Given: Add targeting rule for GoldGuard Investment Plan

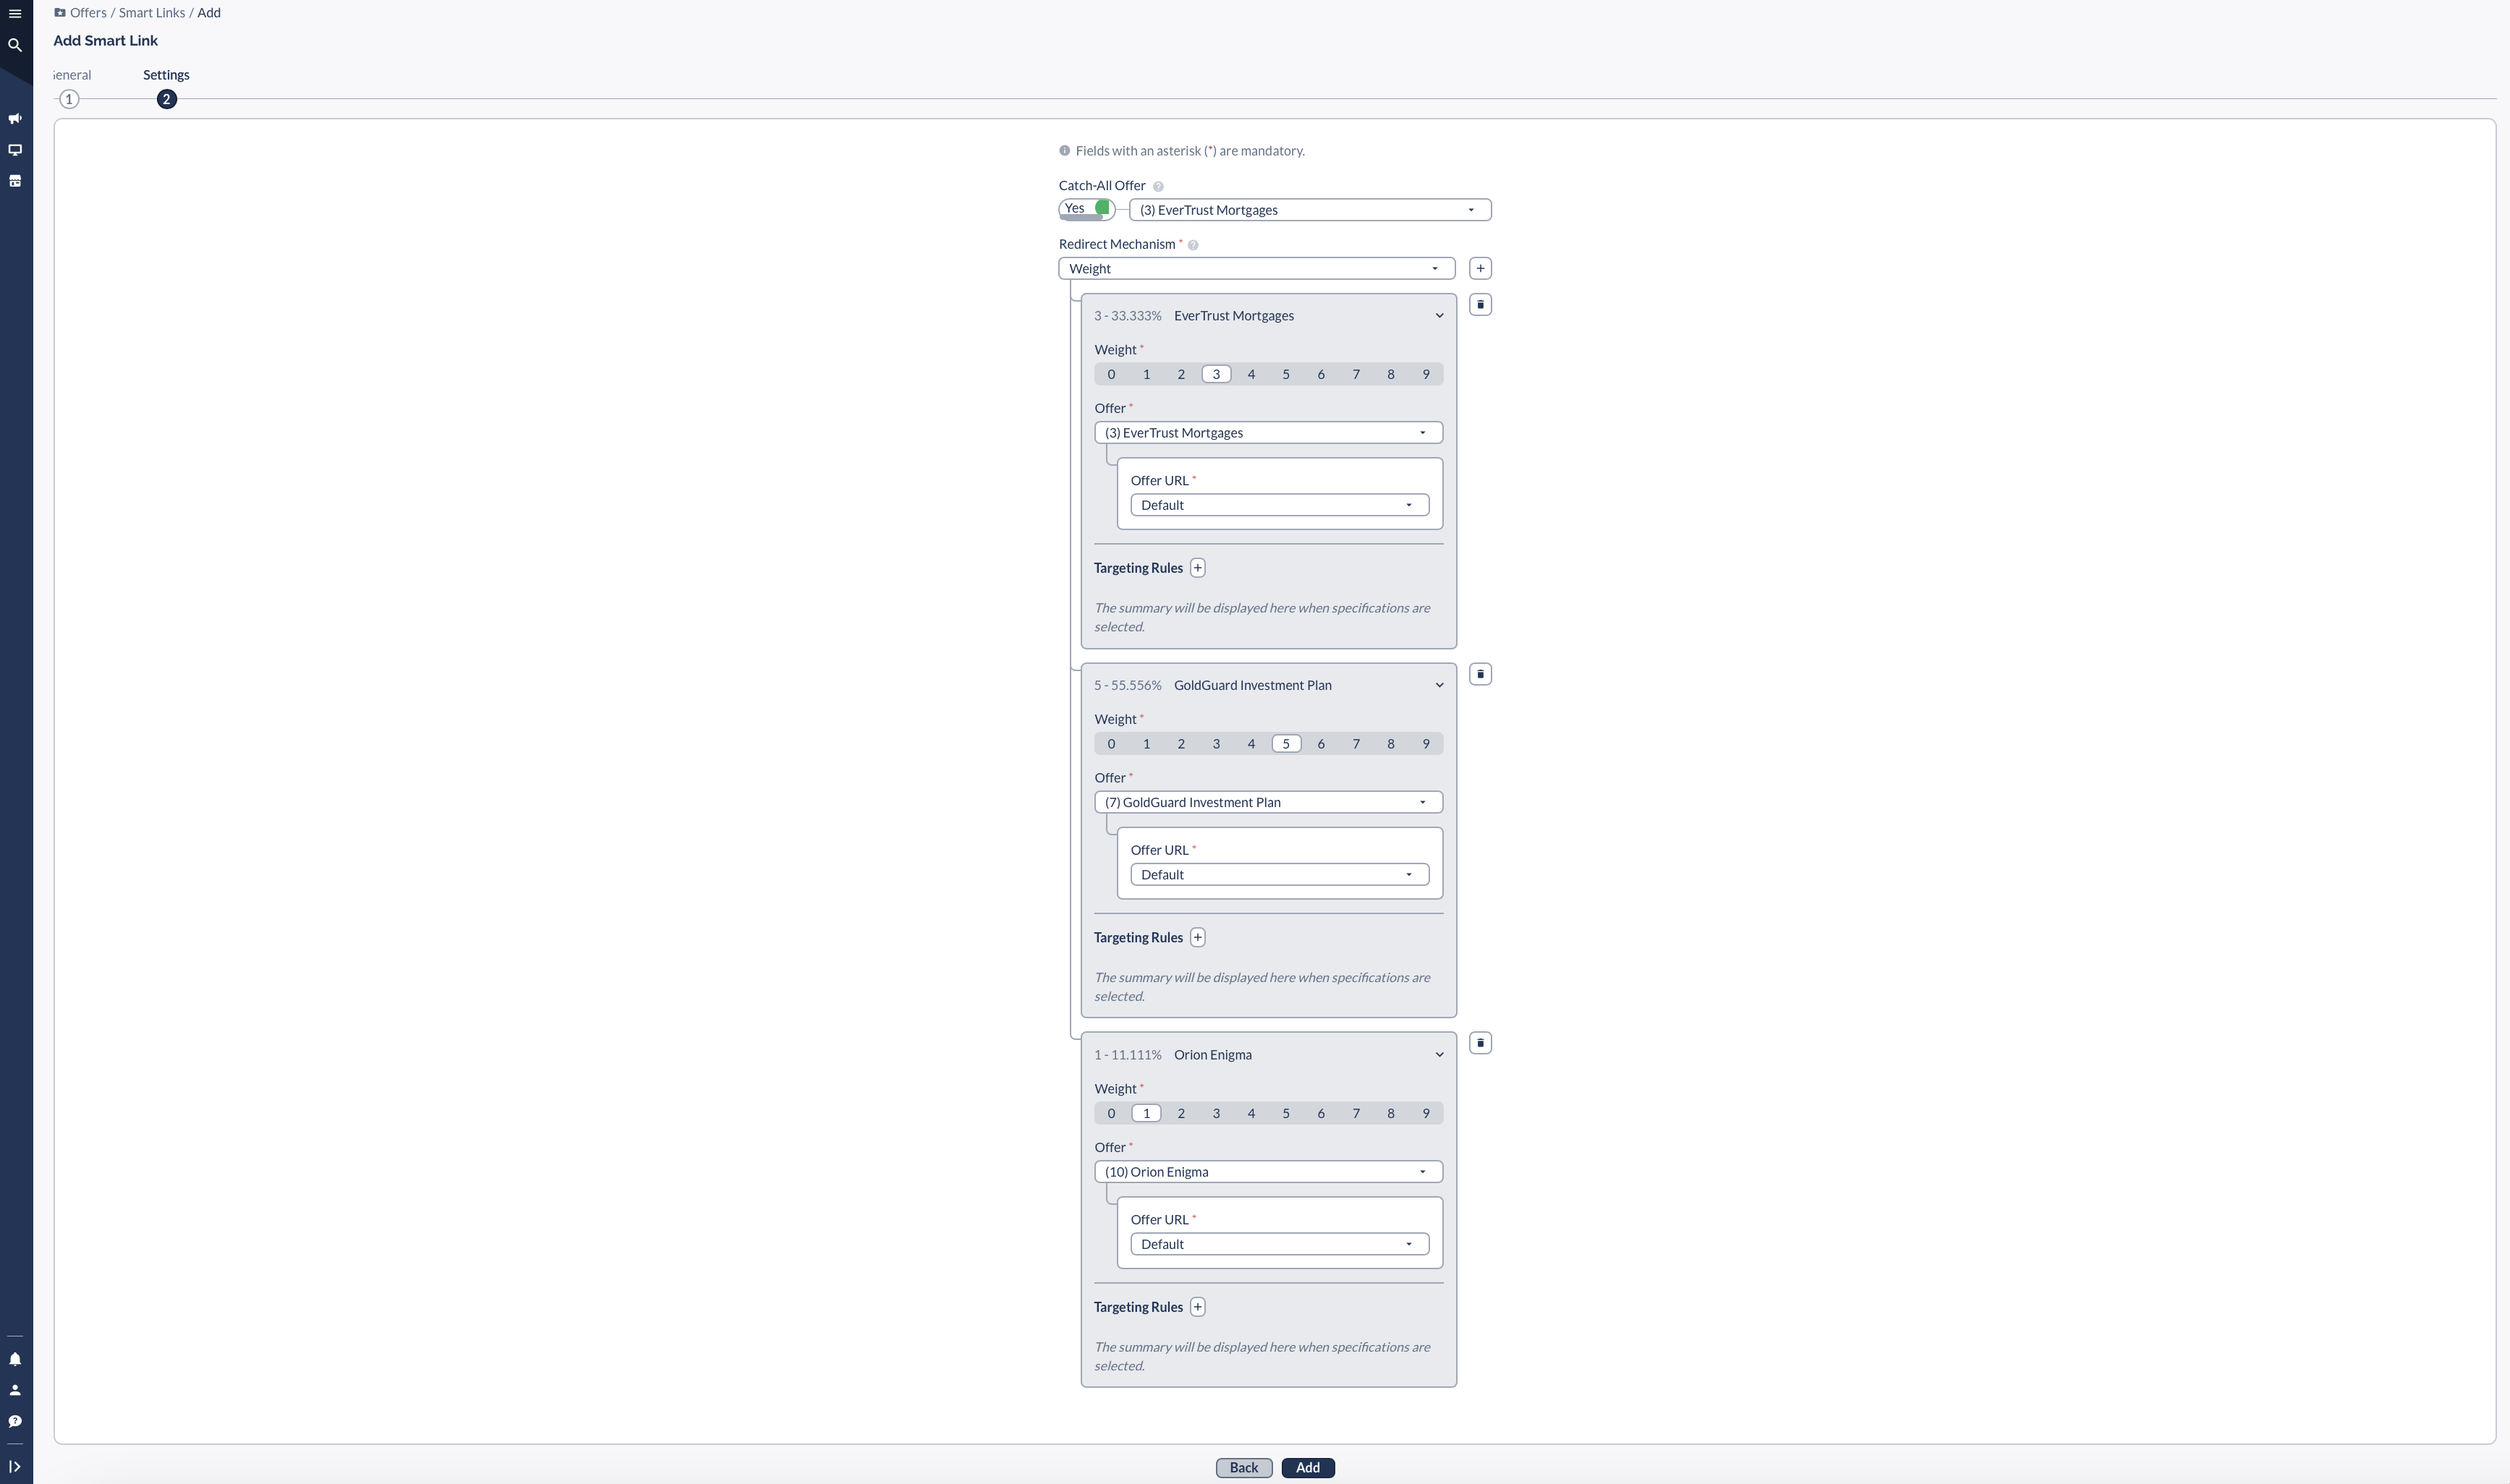Looking at the screenshot, I should tap(1198, 937).
